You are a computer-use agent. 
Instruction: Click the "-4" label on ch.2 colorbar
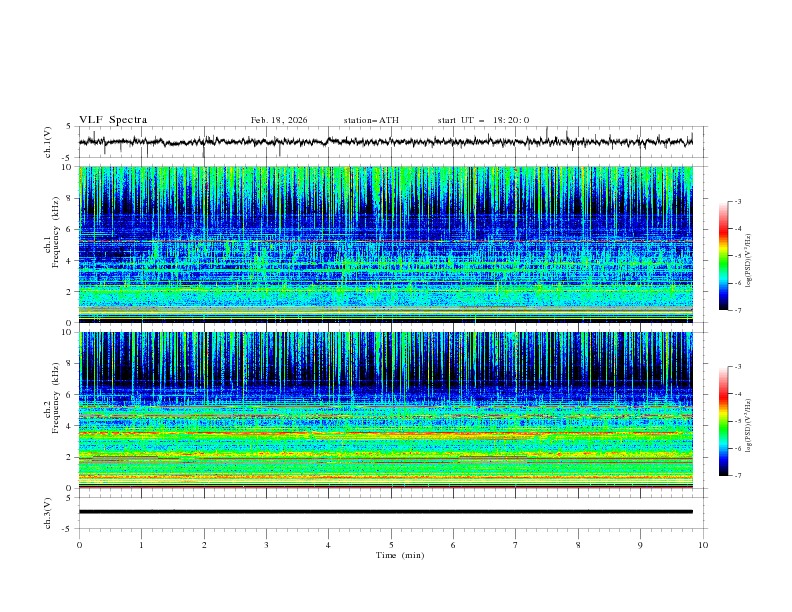pos(738,394)
